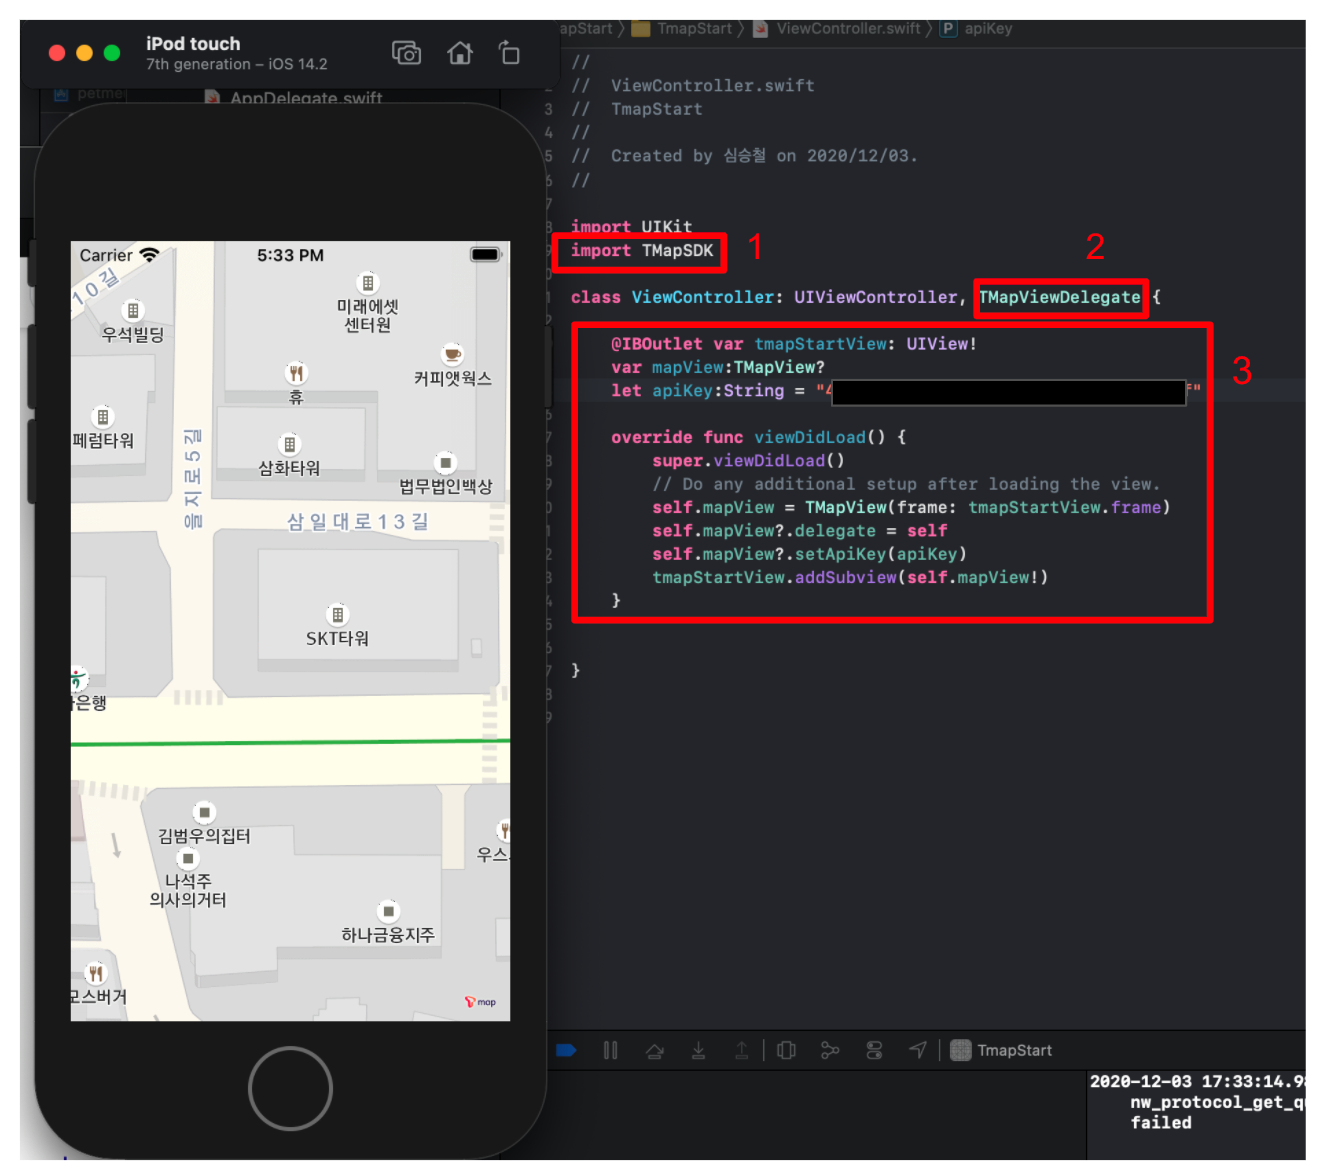This screenshot has width=1332, height=1176.
Task: Open the apiKey breadcrumb item
Action: click(976, 28)
